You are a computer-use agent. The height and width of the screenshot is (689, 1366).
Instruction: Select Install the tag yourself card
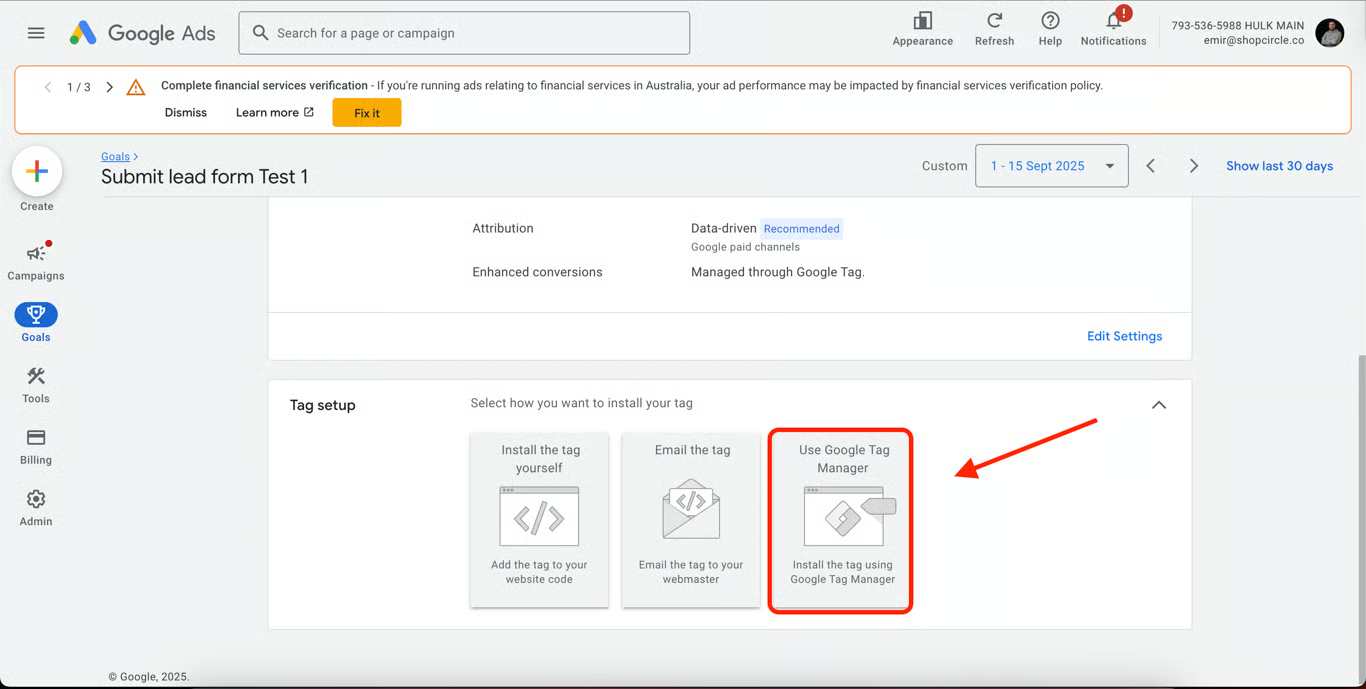pyautogui.click(x=539, y=519)
